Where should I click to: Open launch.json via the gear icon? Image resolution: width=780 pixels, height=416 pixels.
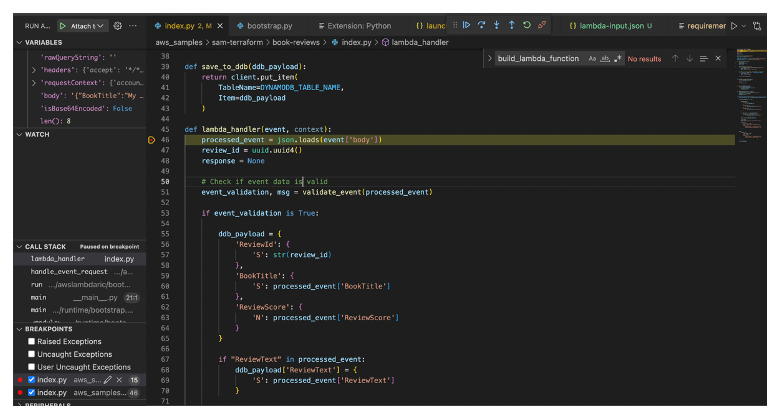tap(118, 26)
